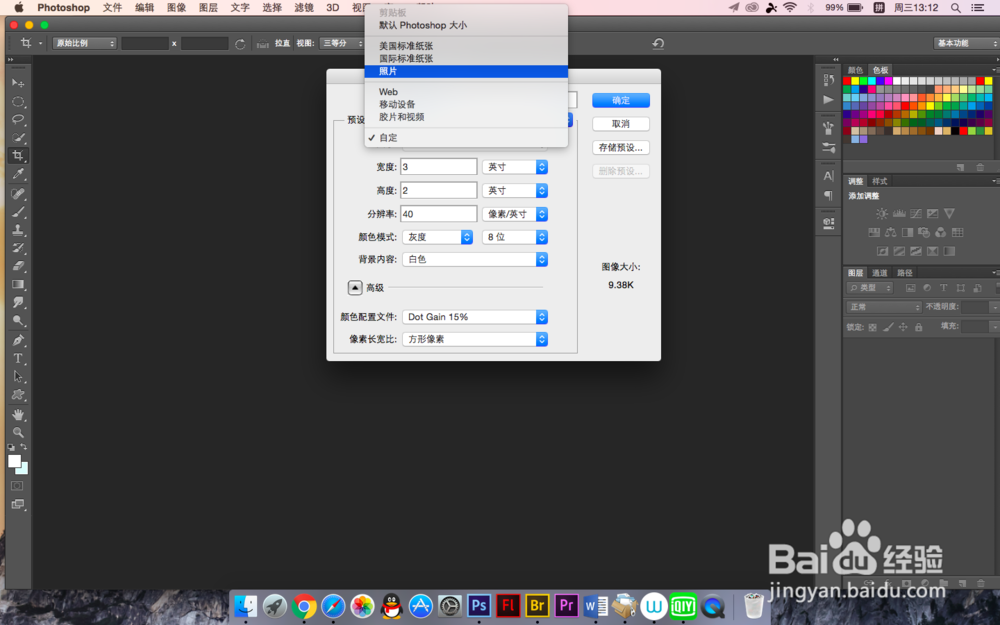Open the 文件 menu
The height and width of the screenshot is (625, 1000).
click(x=112, y=8)
